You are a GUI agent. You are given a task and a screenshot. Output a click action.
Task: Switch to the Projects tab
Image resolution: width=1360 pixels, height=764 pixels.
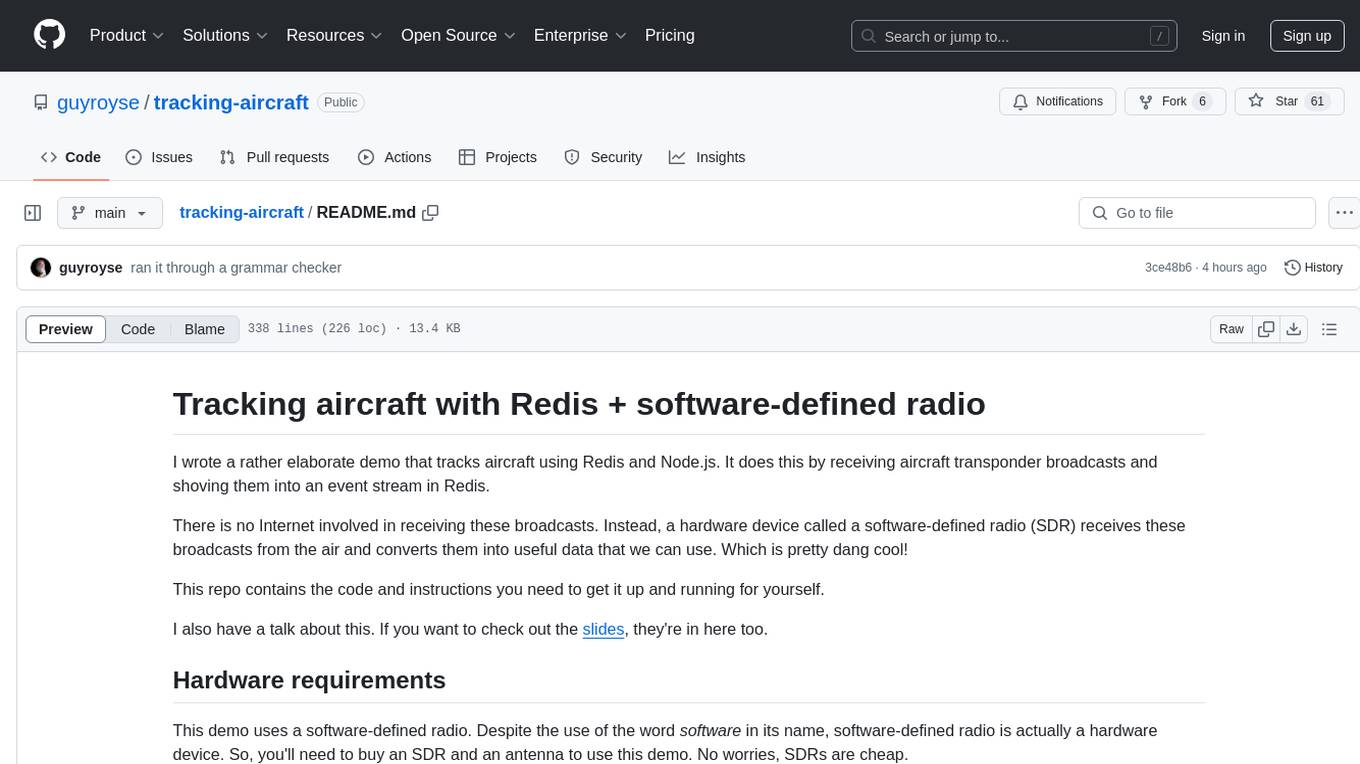498,157
